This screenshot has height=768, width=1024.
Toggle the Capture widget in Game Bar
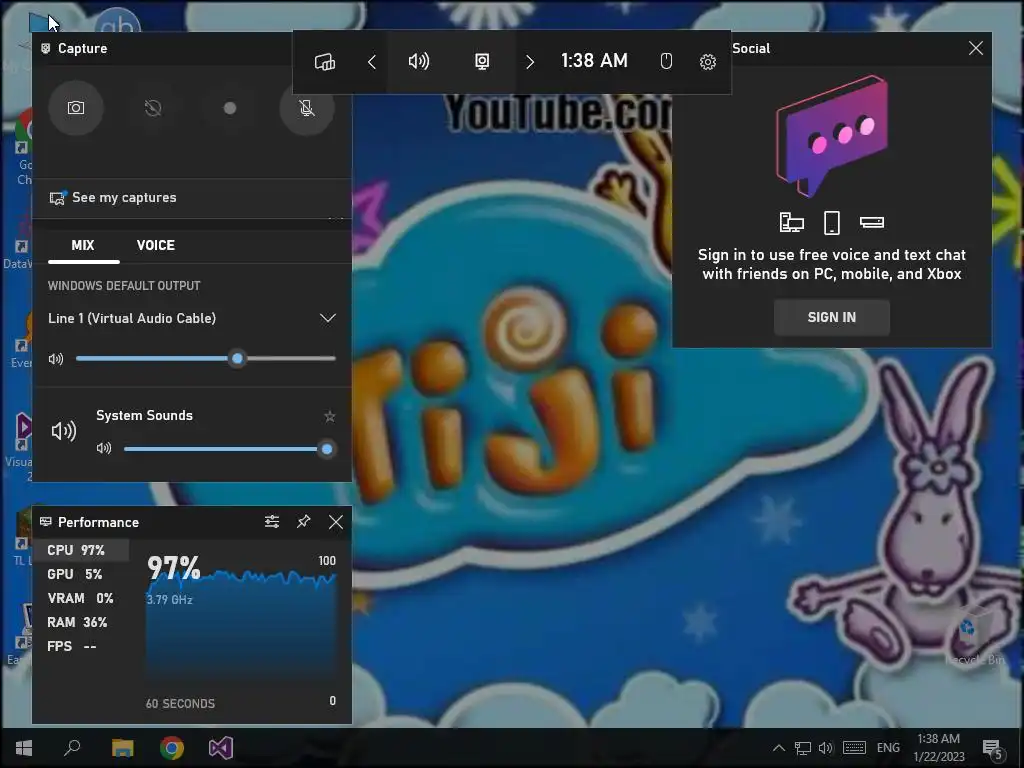click(x=482, y=62)
